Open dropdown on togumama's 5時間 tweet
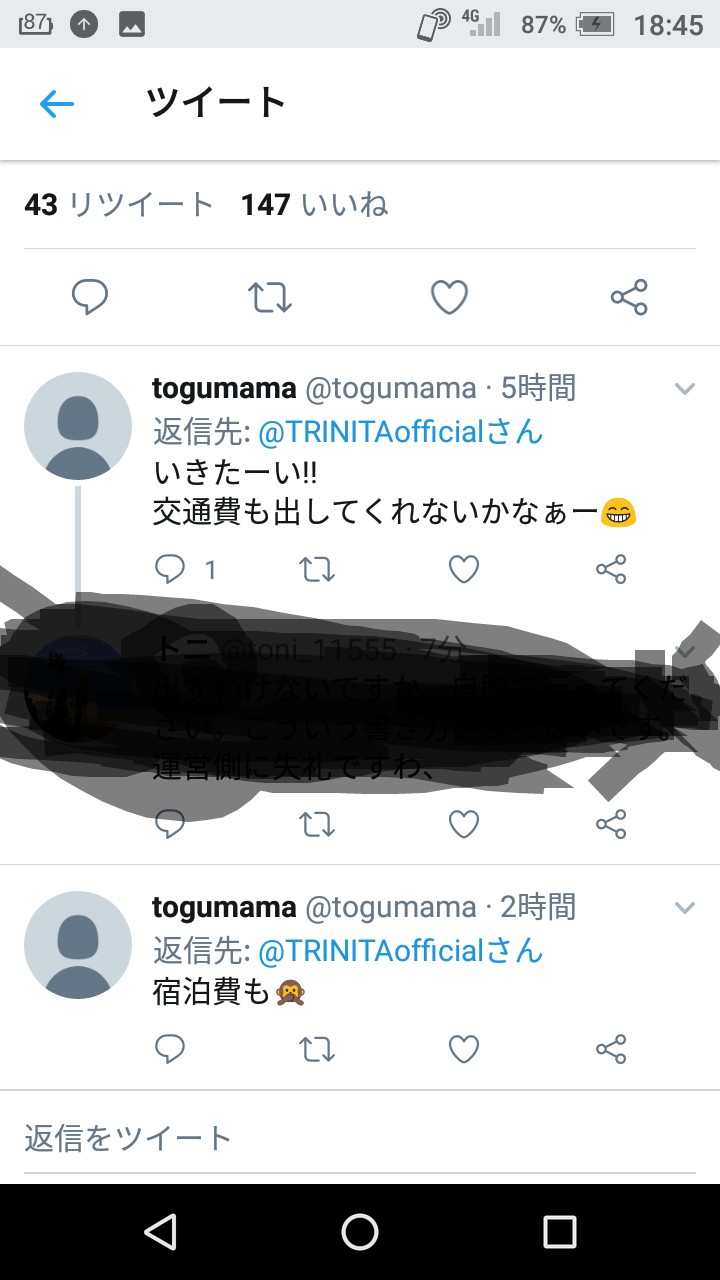720x1280 pixels. pos(685,388)
